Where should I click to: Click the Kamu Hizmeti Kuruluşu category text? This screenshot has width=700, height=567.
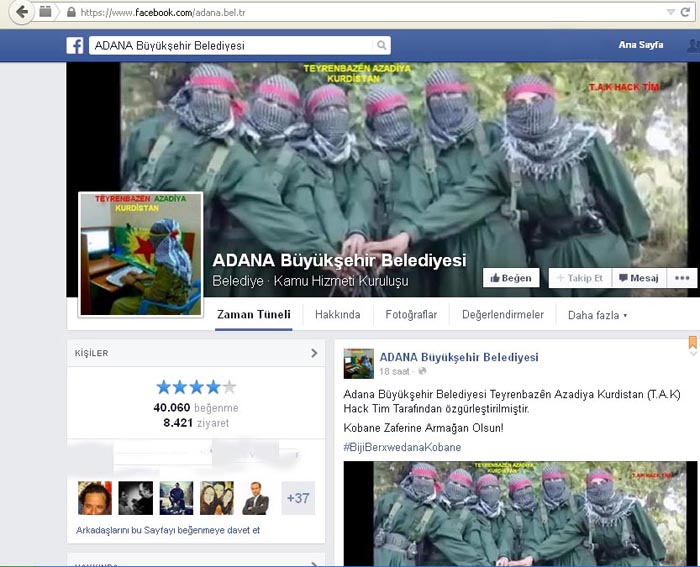[x=341, y=281]
